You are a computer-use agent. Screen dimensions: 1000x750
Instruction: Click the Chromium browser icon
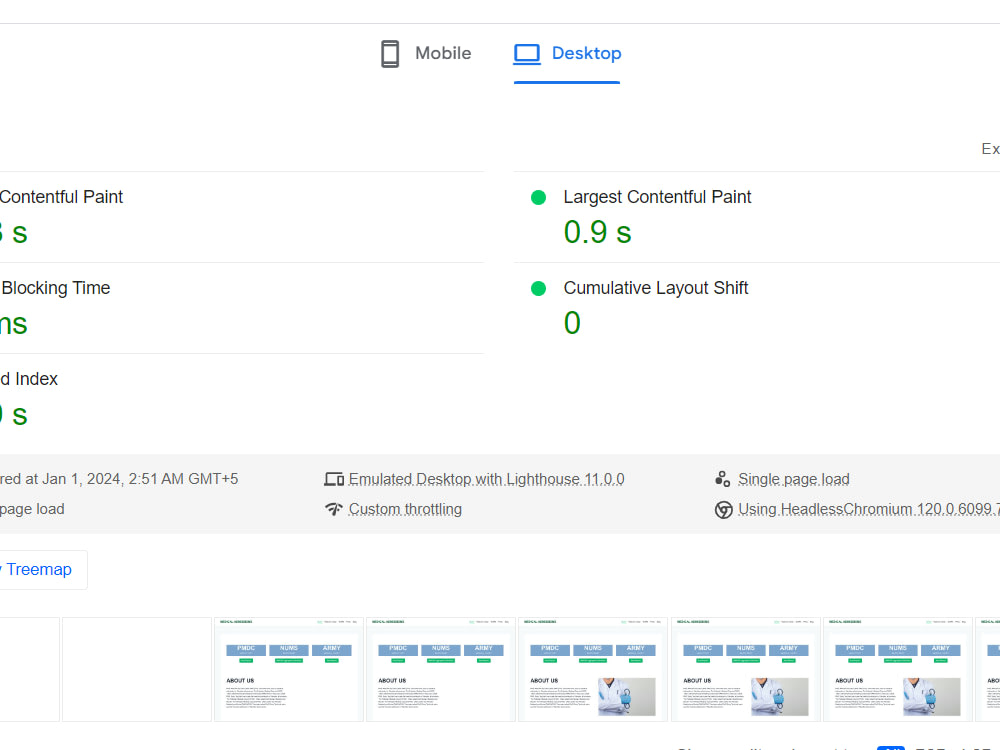(723, 510)
